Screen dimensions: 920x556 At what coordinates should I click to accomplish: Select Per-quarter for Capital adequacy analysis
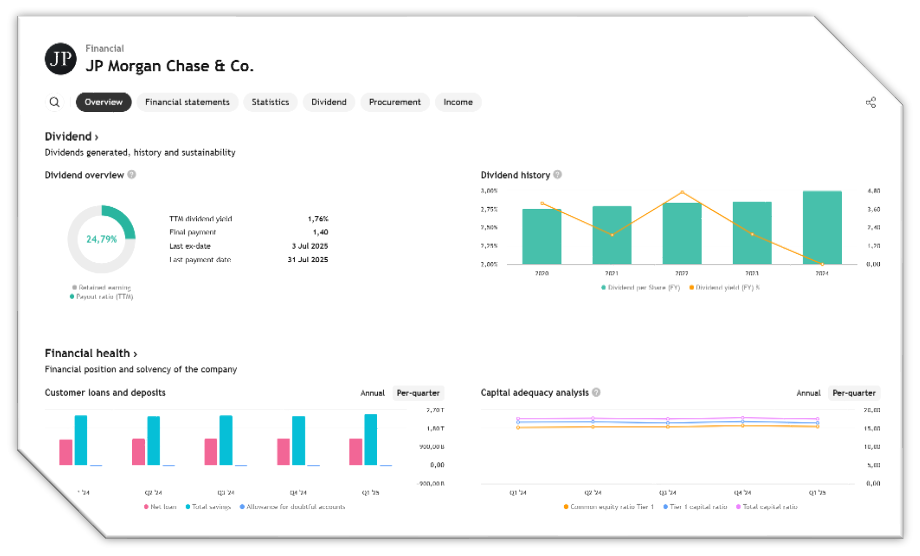point(854,393)
